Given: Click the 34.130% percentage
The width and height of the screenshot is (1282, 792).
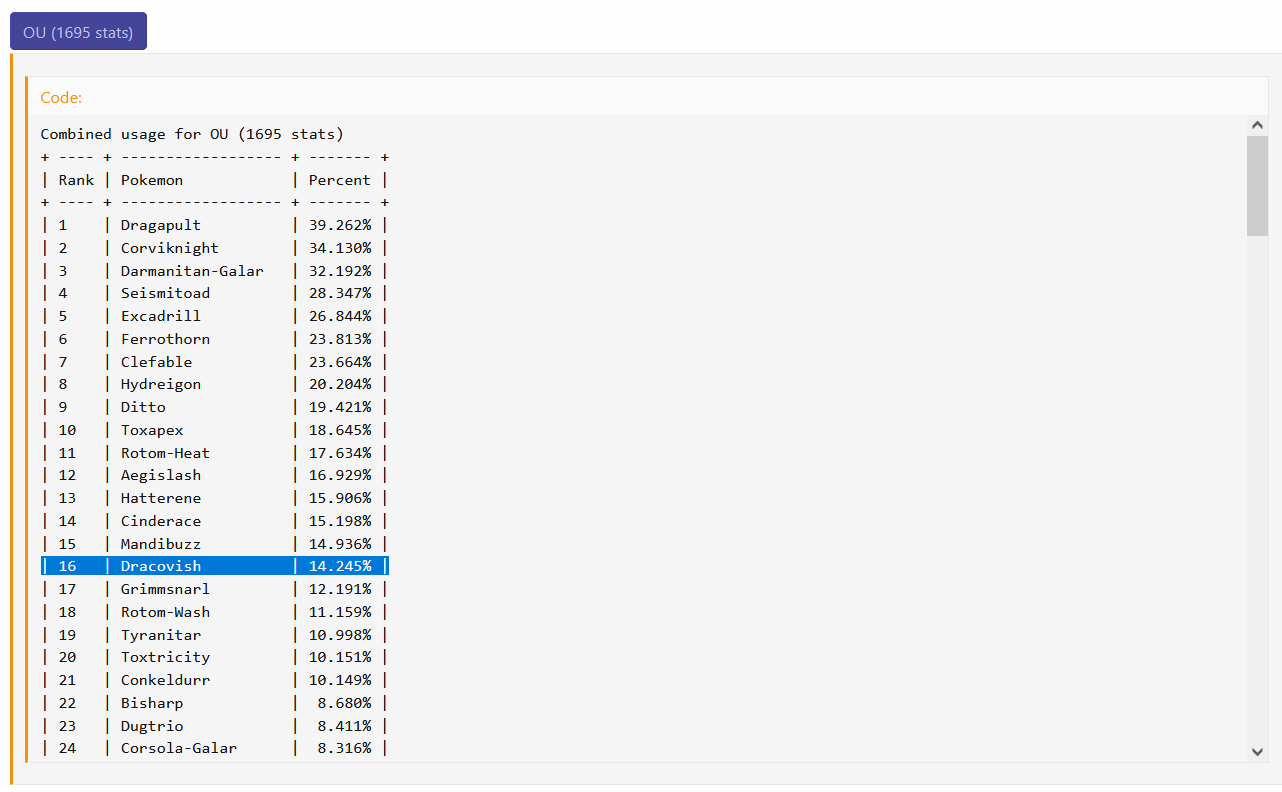Looking at the screenshot, I should pyautogui.click(x=340, y=248).
